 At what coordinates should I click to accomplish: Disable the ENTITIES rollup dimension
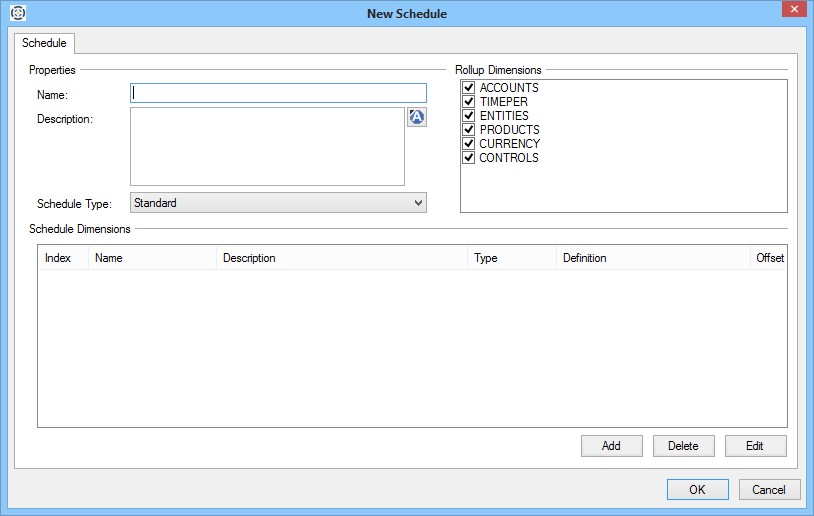468,116
